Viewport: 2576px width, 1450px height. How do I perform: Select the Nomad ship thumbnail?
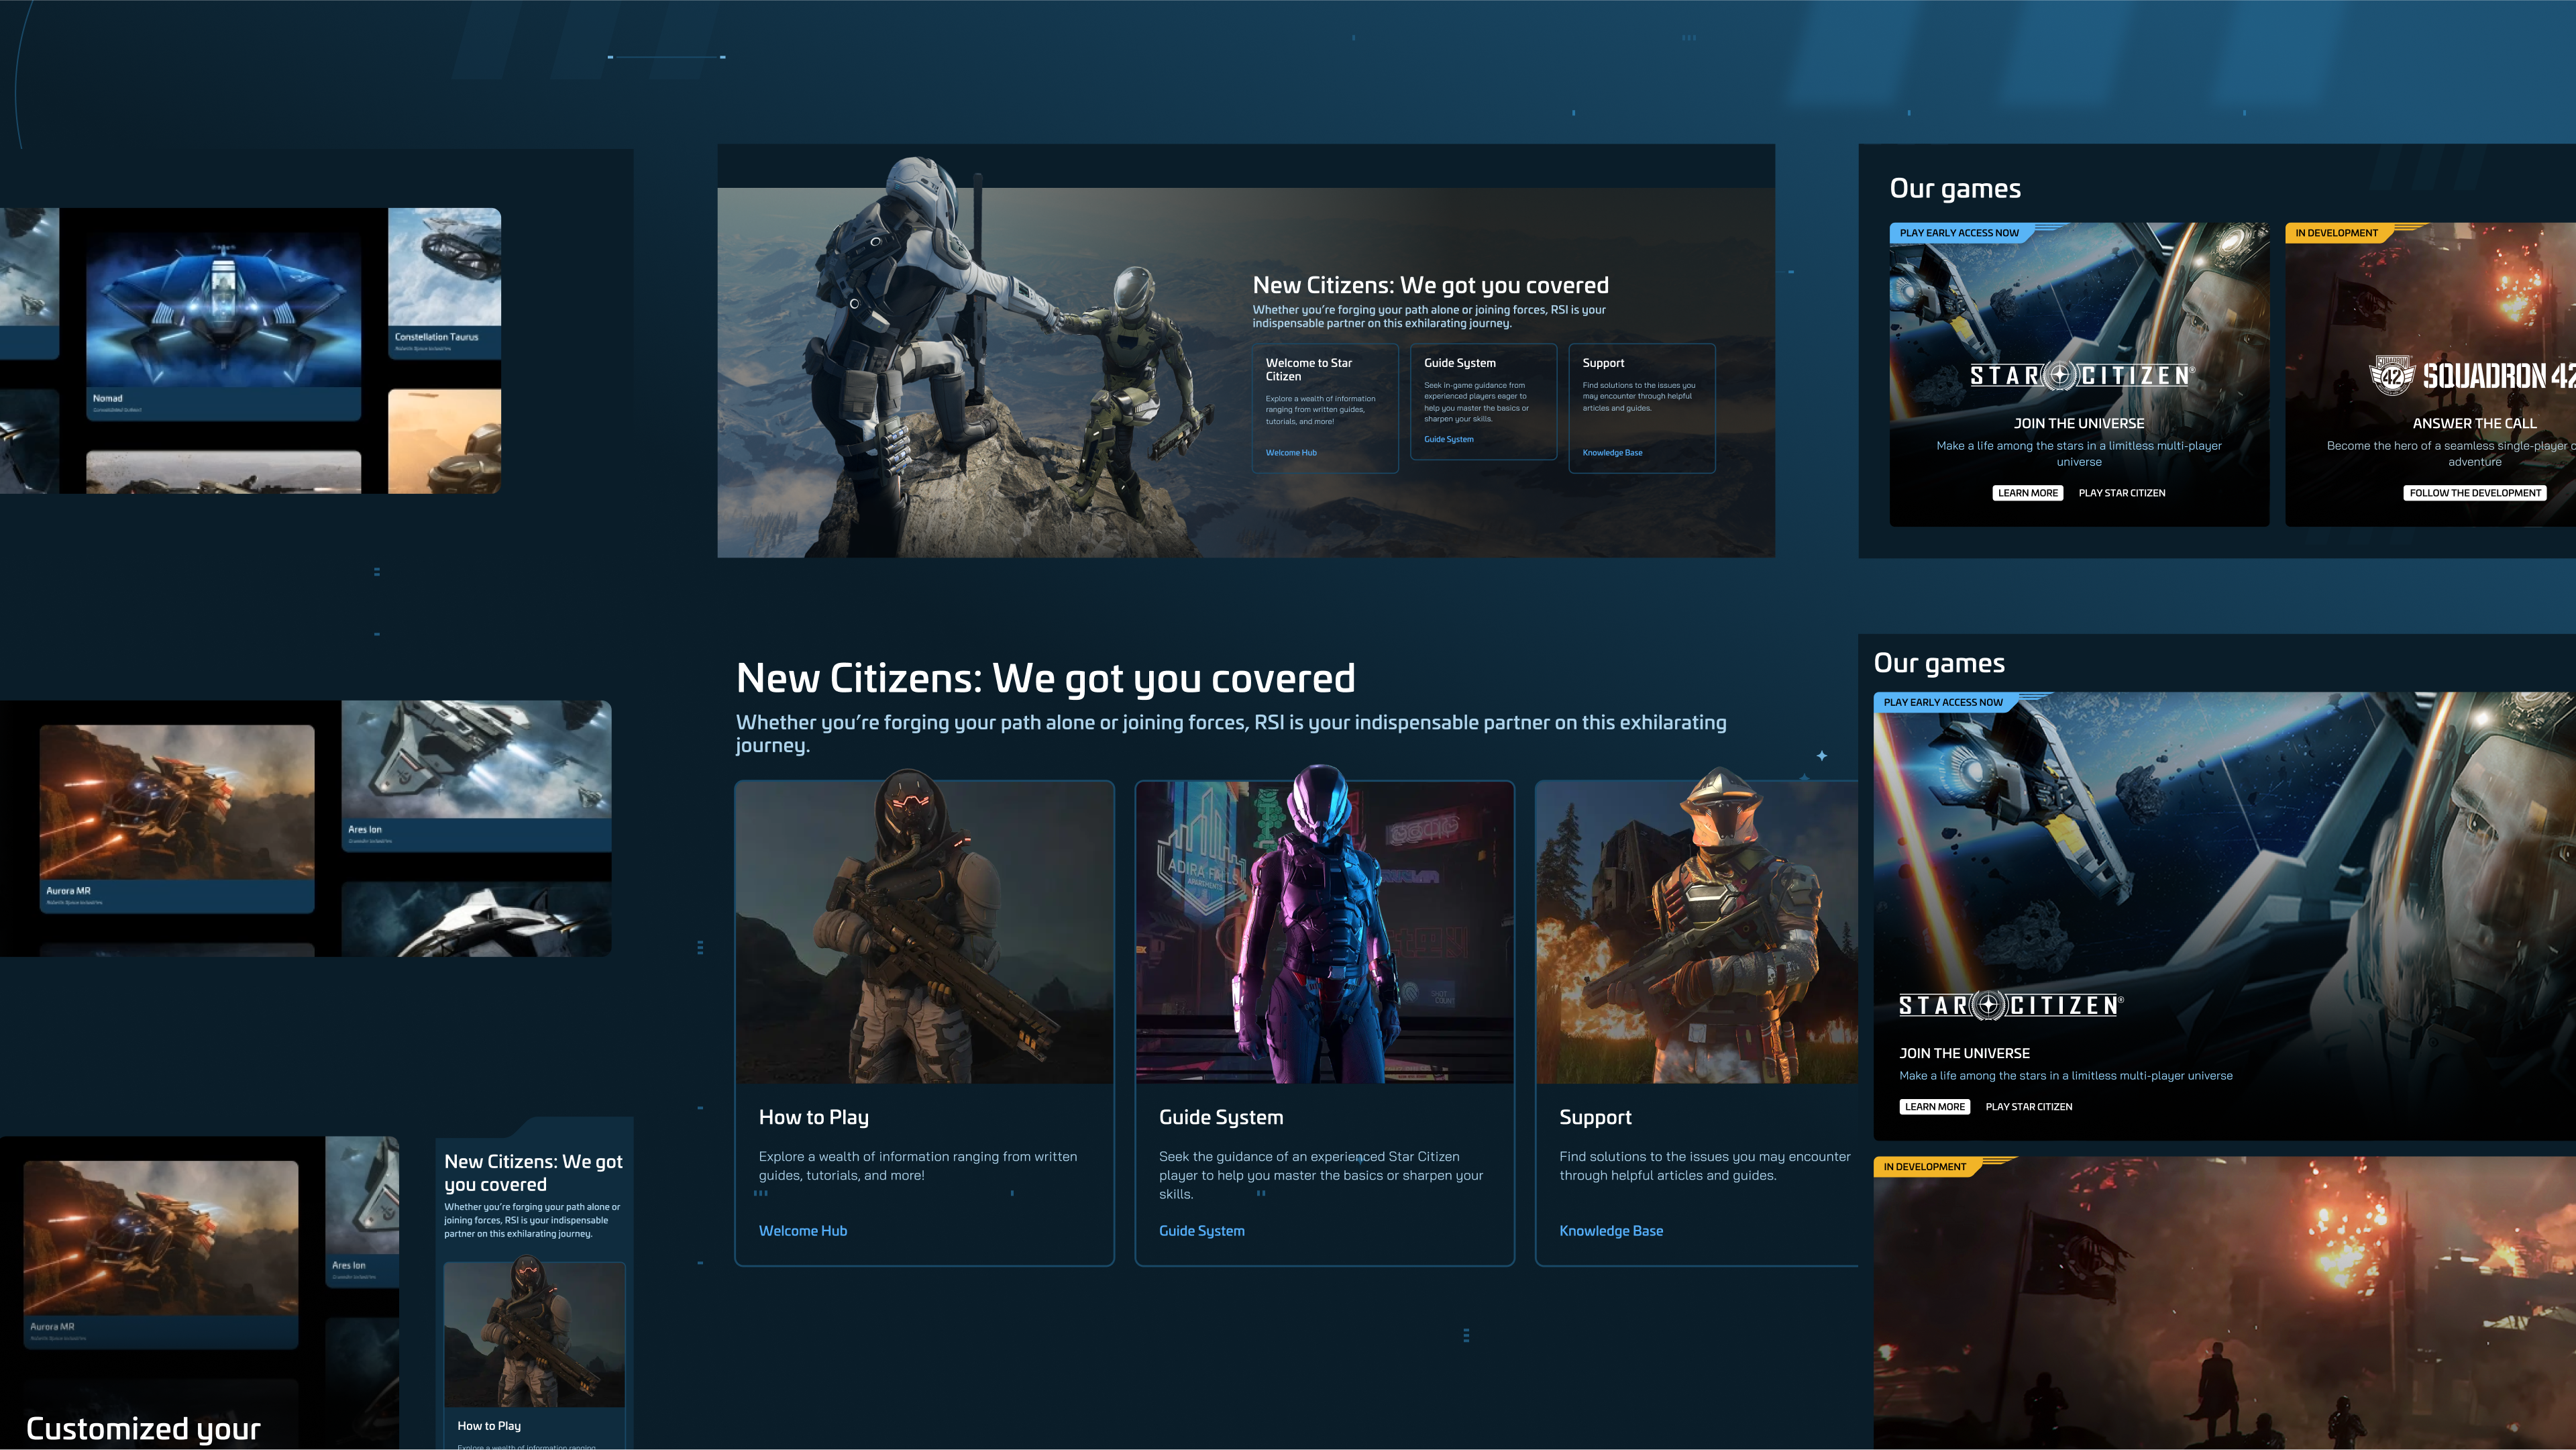(223, 310)
